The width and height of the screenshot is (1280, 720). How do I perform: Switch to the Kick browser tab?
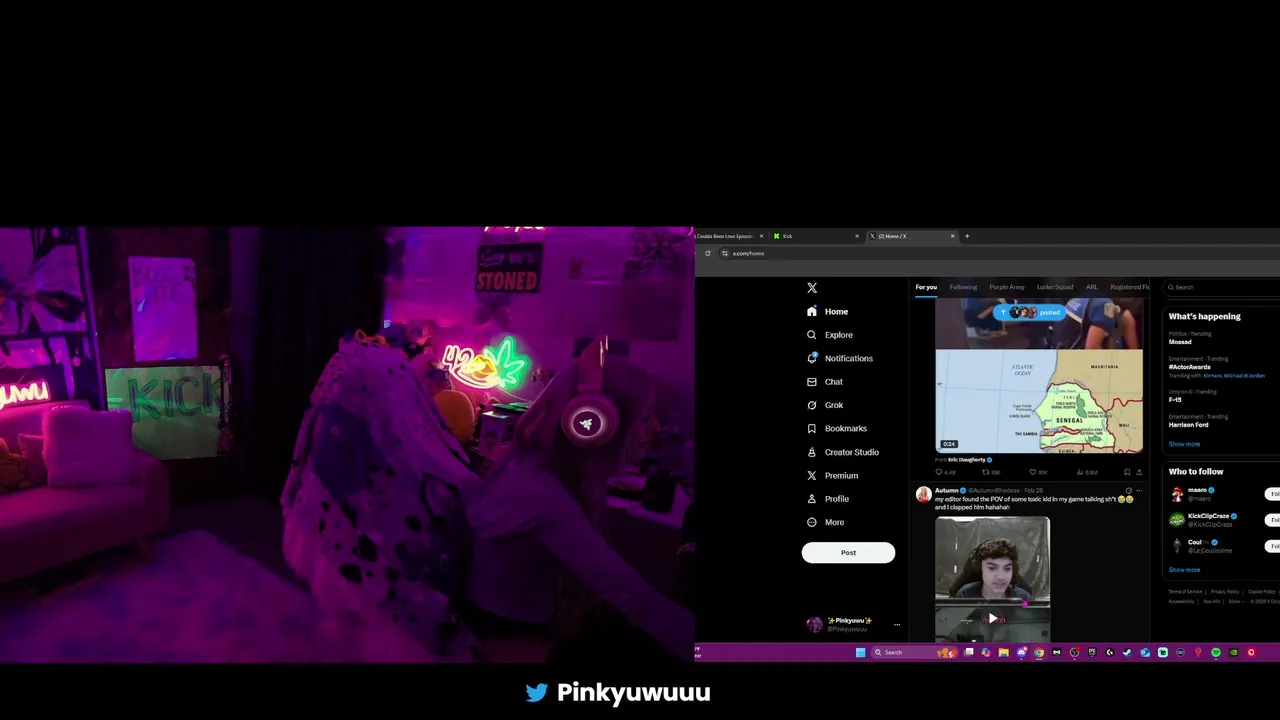pos(815,236)
